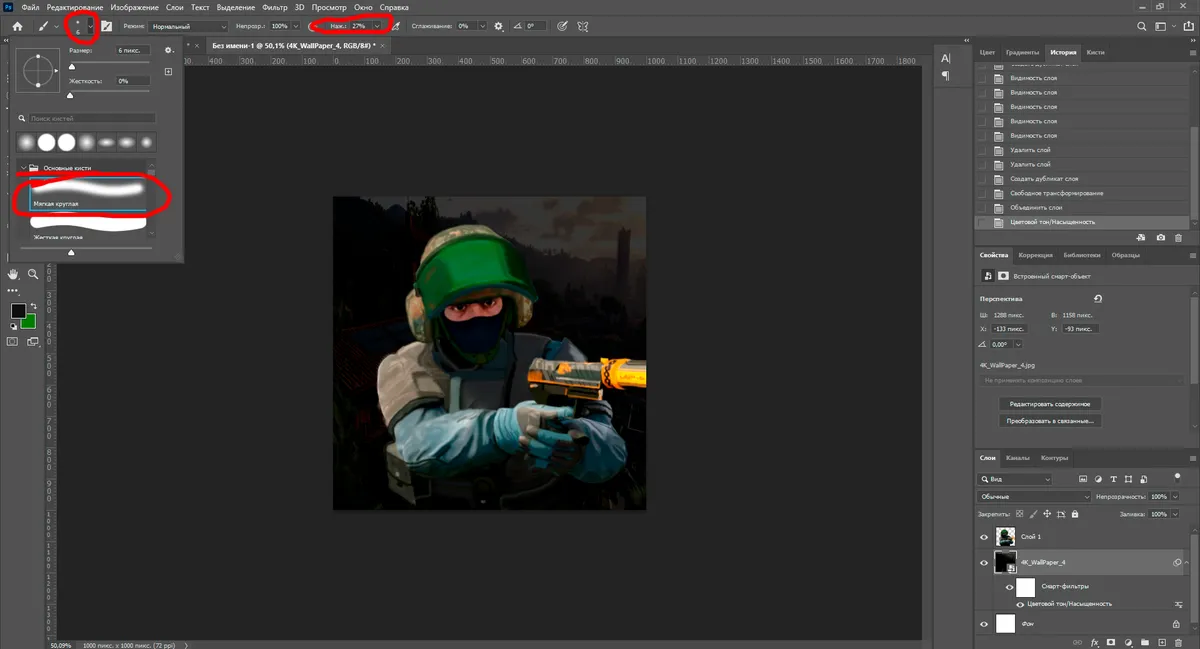Open the Режим blending mode dropdown

coord(189,26)
